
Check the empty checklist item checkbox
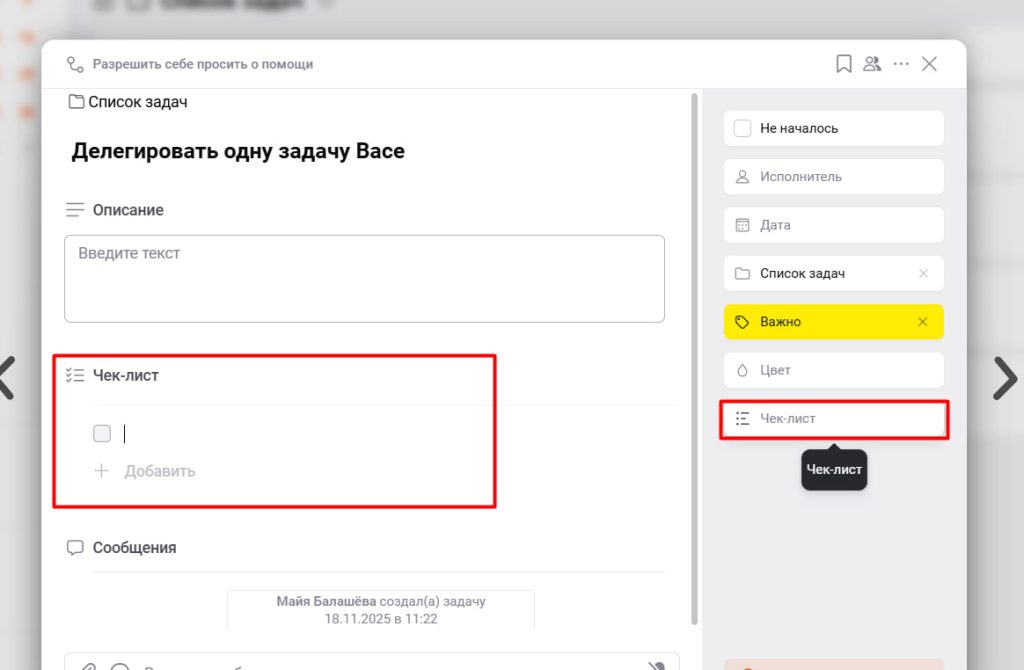(102, 434)
